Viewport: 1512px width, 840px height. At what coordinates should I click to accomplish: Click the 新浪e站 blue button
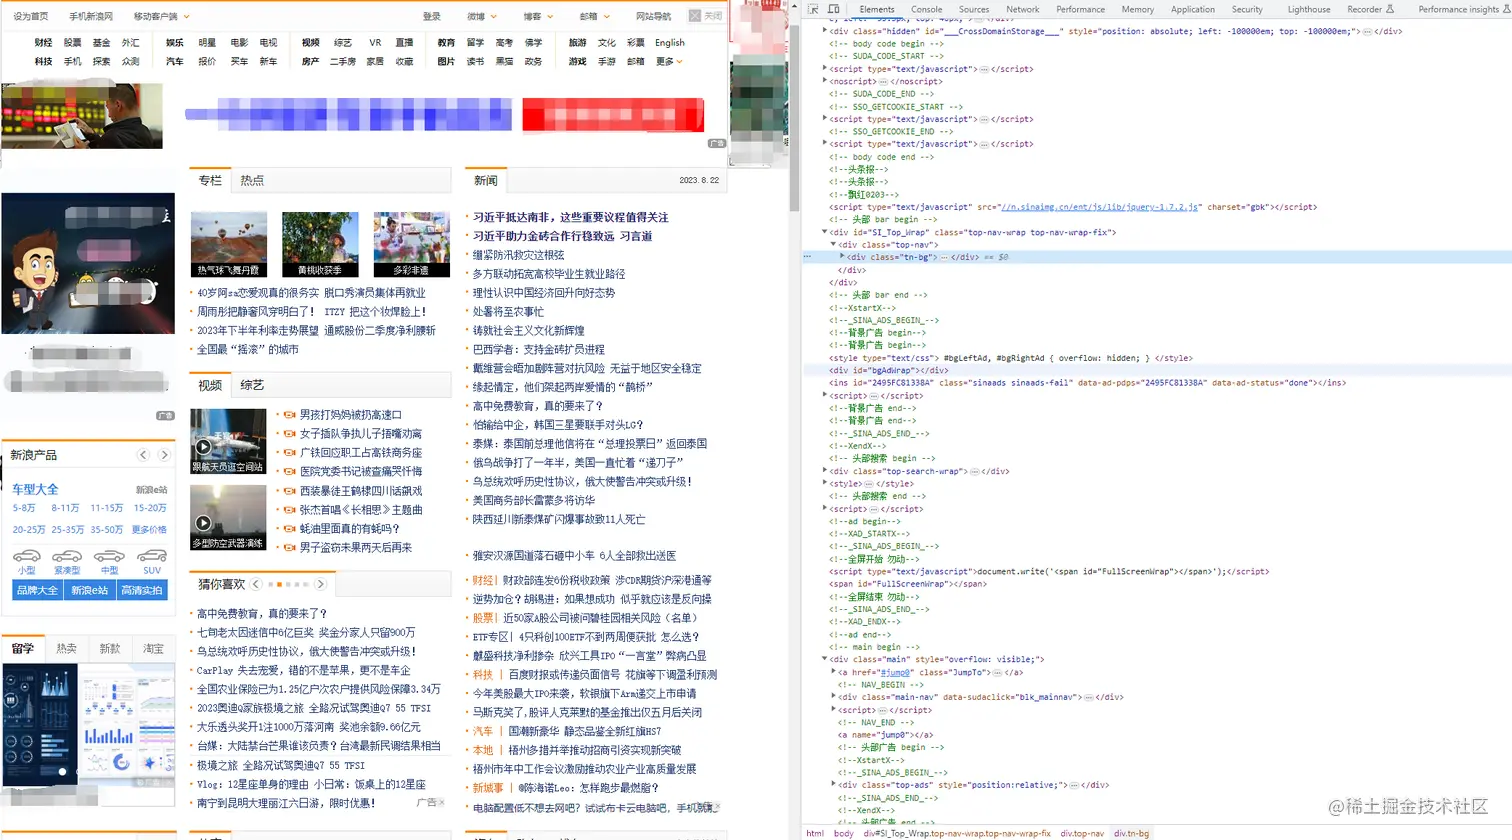(x=89, y=590)
